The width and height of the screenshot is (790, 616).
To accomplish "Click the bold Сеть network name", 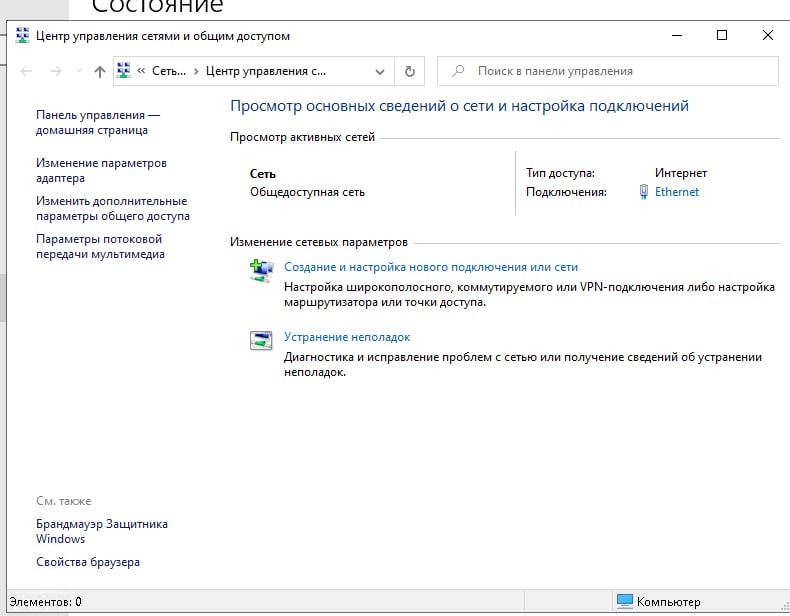I will pos(262,174).
